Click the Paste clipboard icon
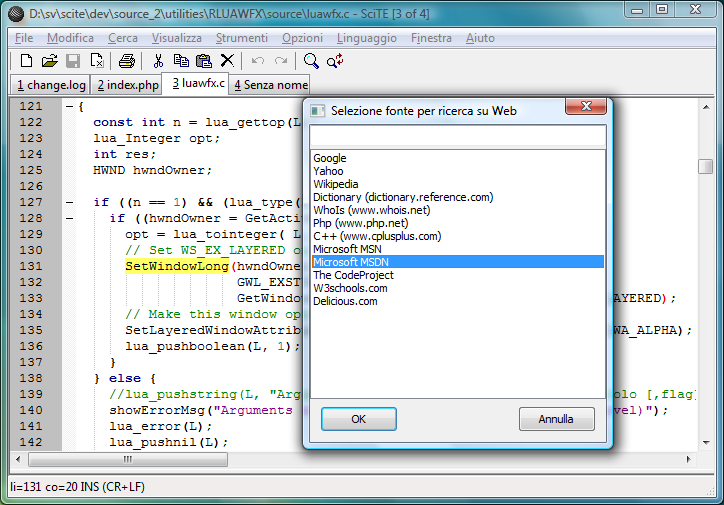Image resolution: width=724 pixels, height=505 pixels. click(204, 61)
